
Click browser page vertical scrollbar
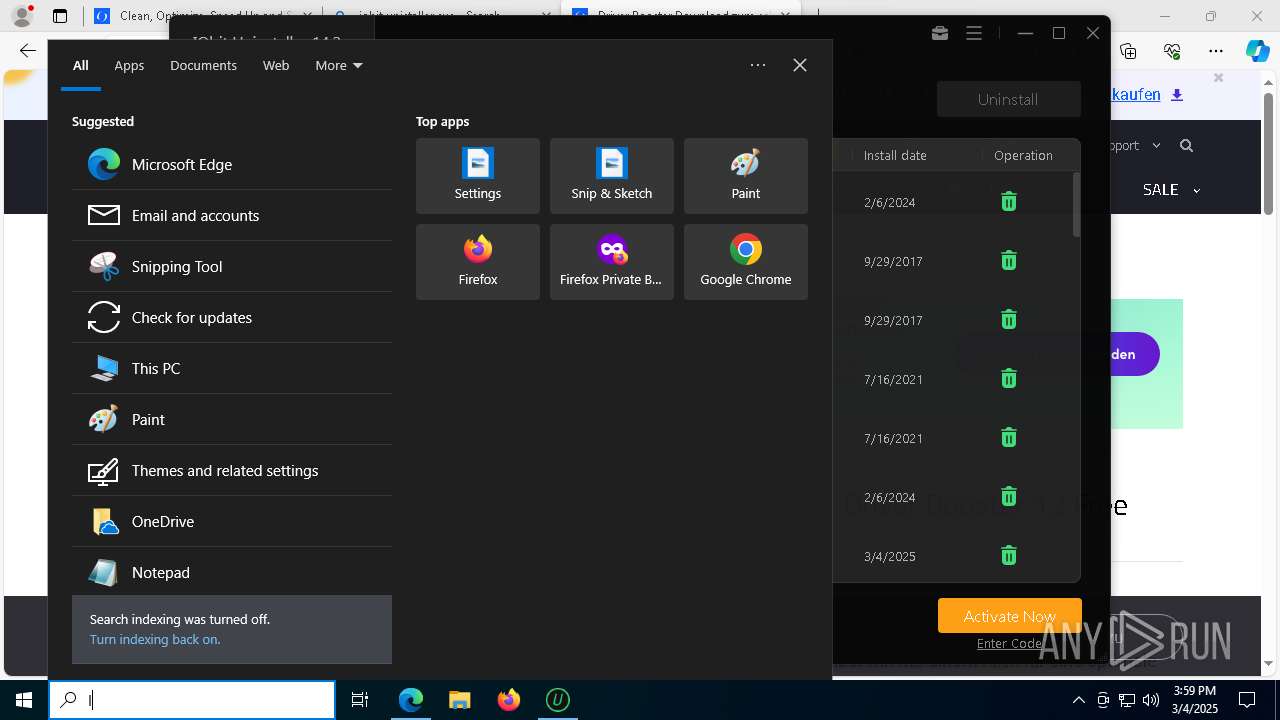(1268, 155)
